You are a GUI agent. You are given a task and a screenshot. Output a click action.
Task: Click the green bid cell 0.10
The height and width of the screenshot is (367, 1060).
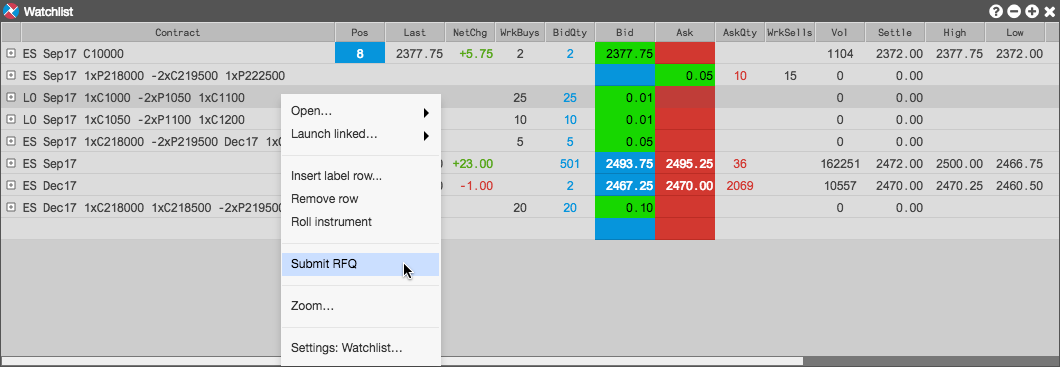click(625, 207)
